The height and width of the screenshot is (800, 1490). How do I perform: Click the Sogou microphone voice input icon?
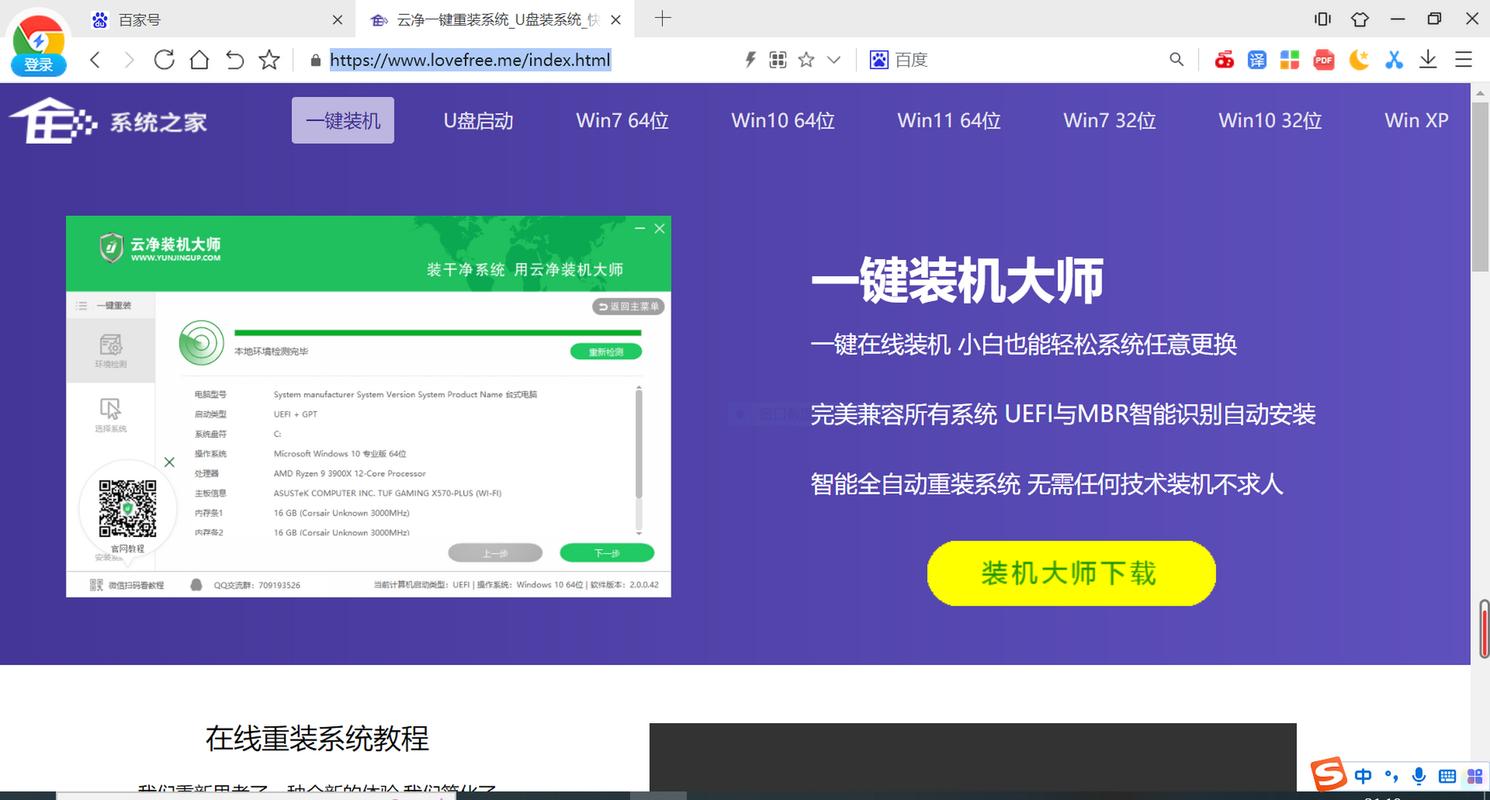point(1418,776)
